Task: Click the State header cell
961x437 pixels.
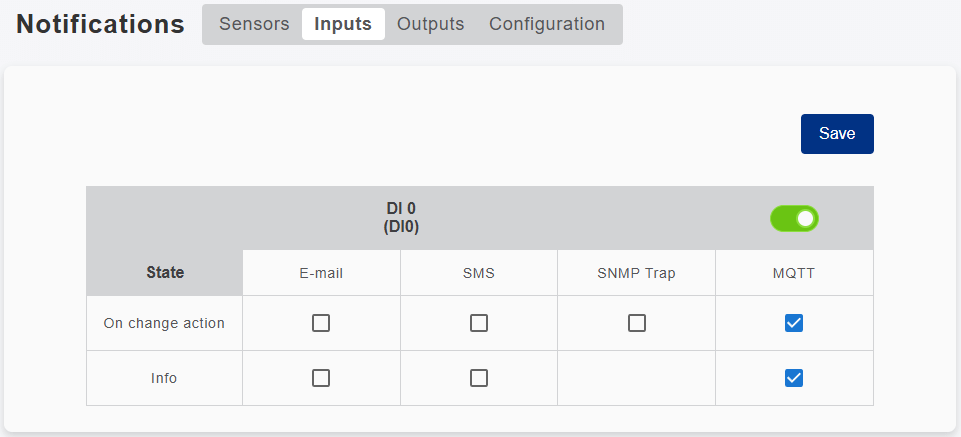Action: [x=165, y=272]
